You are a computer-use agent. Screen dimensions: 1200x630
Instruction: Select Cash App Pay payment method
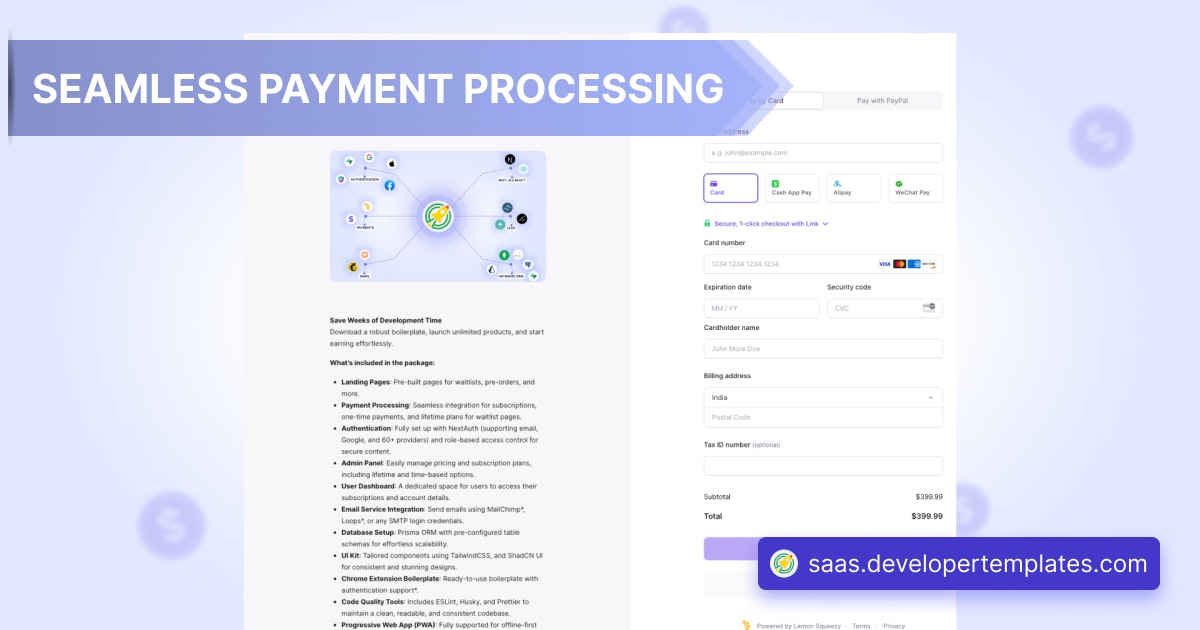point(792,188)
